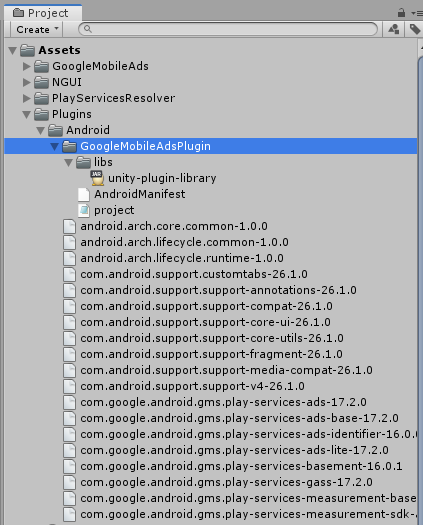Select the AndroidManifest file name
Image resolution: width=423 pixels, height=525 pixels.
[140, 194]
